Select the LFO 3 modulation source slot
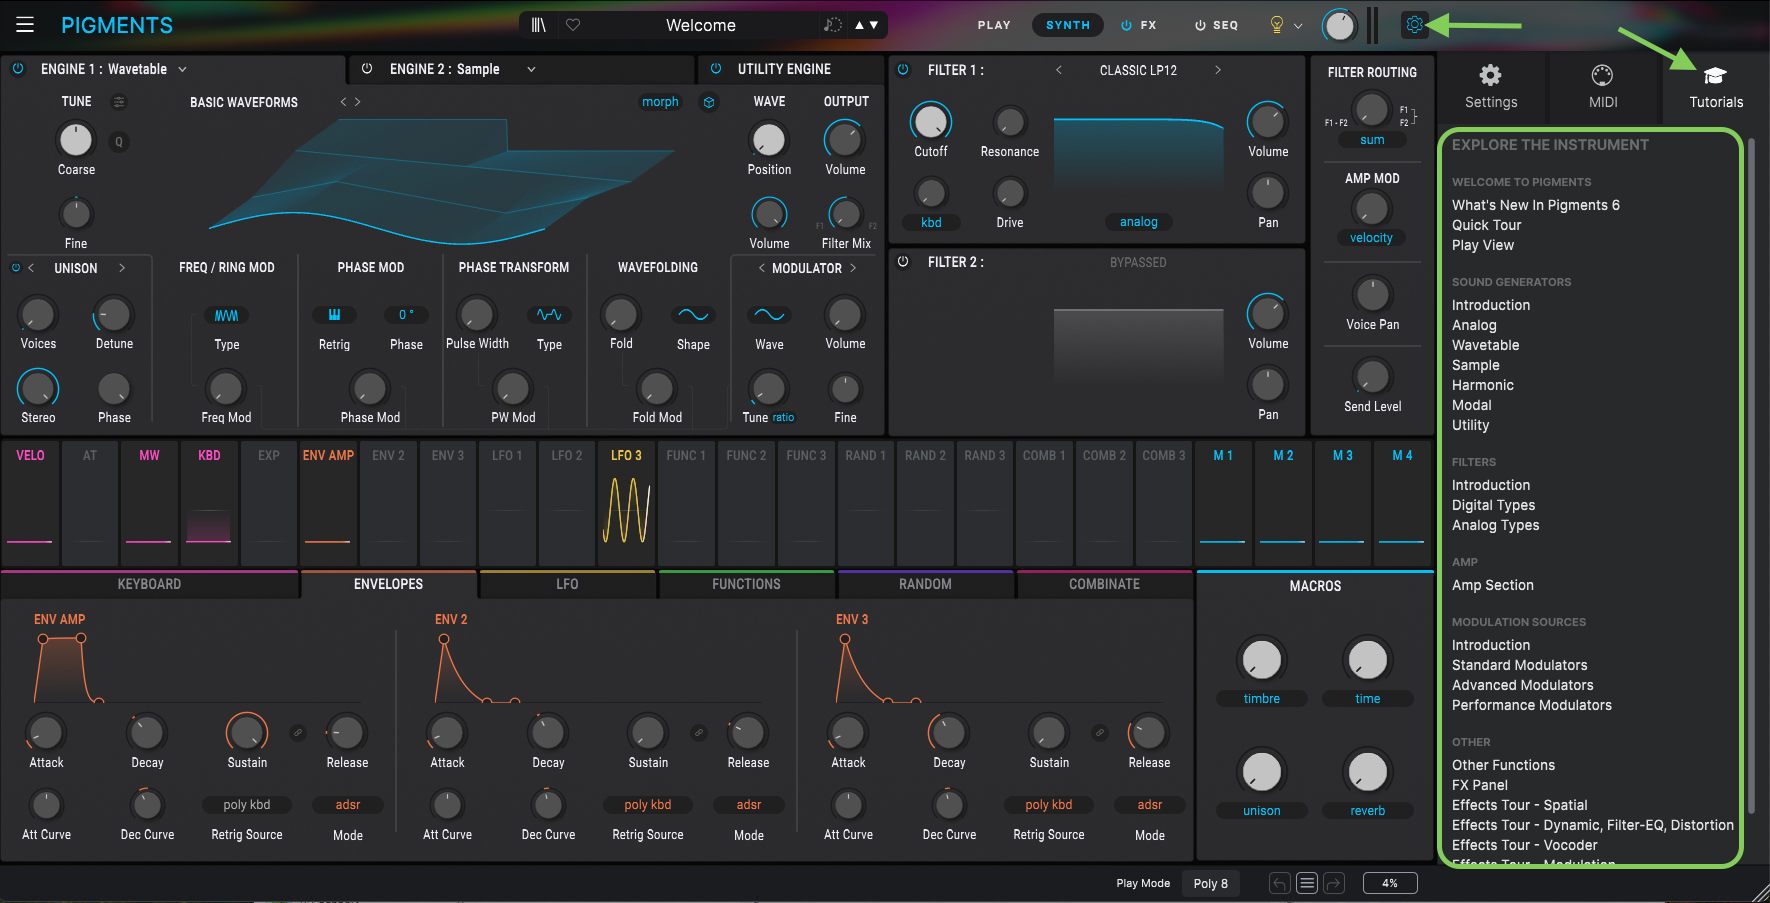 point(626,504)
